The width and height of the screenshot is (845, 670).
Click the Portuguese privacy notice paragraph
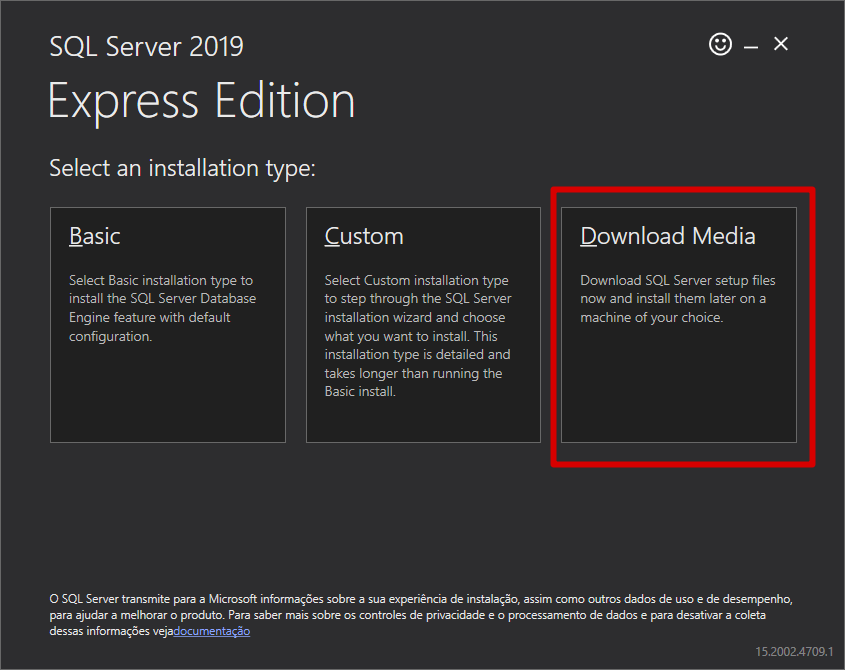[421, 615]
